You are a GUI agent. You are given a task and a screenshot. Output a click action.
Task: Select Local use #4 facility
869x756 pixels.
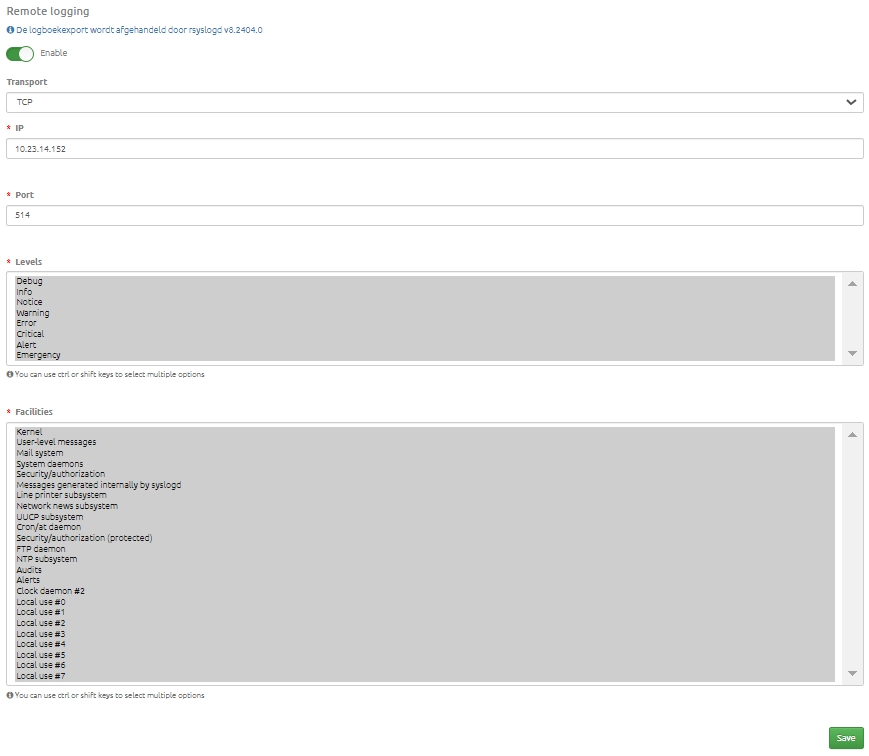point(425,644)
